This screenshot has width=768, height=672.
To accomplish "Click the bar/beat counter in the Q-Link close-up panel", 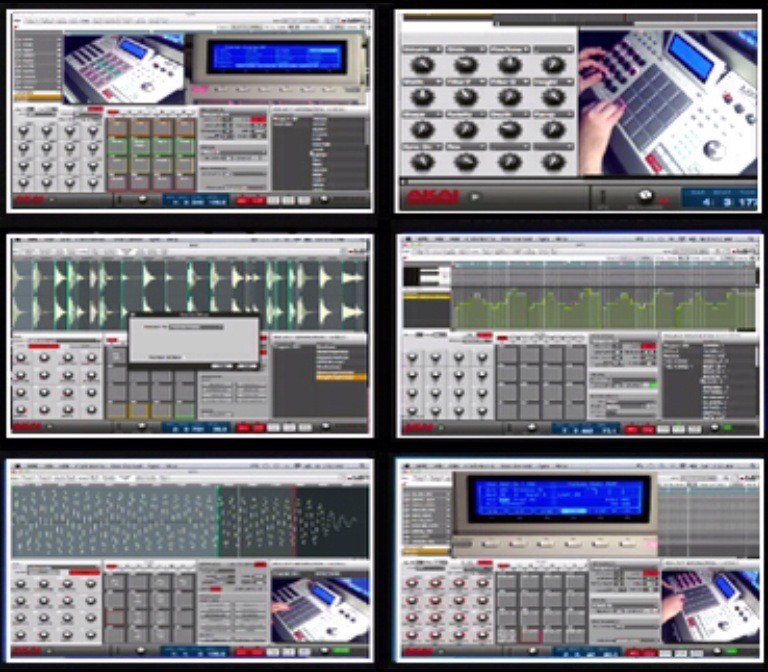I will (719, 197).
